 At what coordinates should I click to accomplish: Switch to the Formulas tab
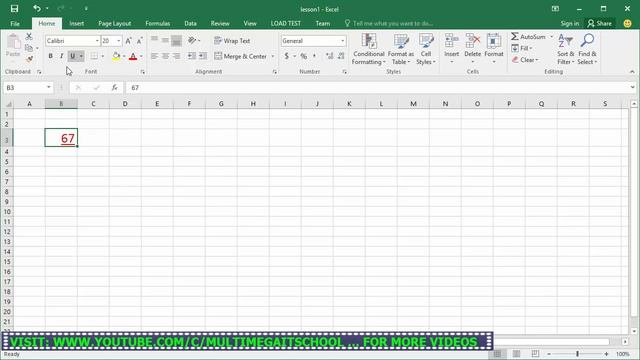pyautogui.click(x=158, y=24)
